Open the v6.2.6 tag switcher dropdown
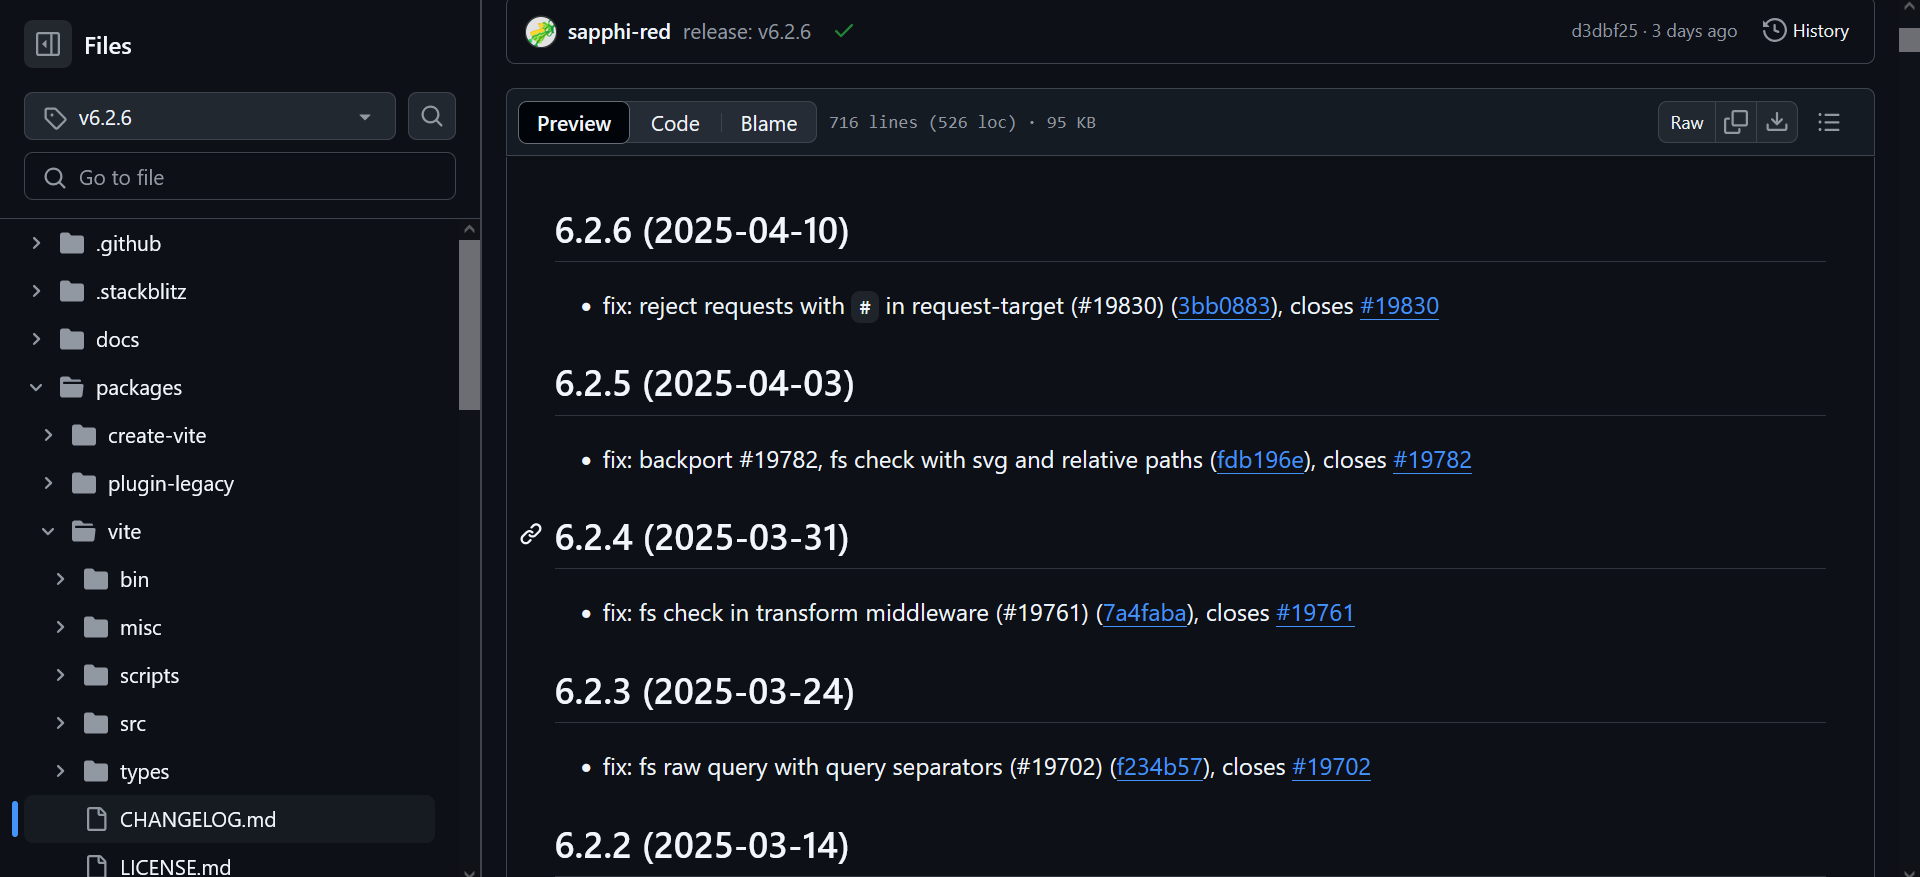 (210, 117)
